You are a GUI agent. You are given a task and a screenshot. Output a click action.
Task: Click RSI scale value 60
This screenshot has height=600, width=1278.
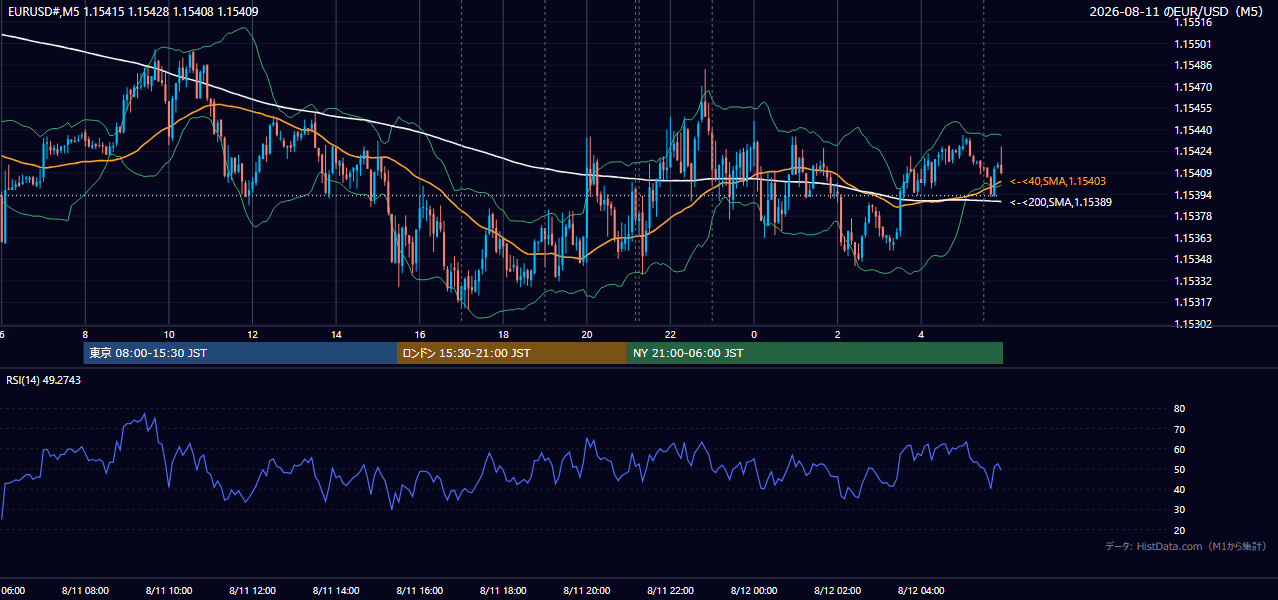coord(1179,449)
